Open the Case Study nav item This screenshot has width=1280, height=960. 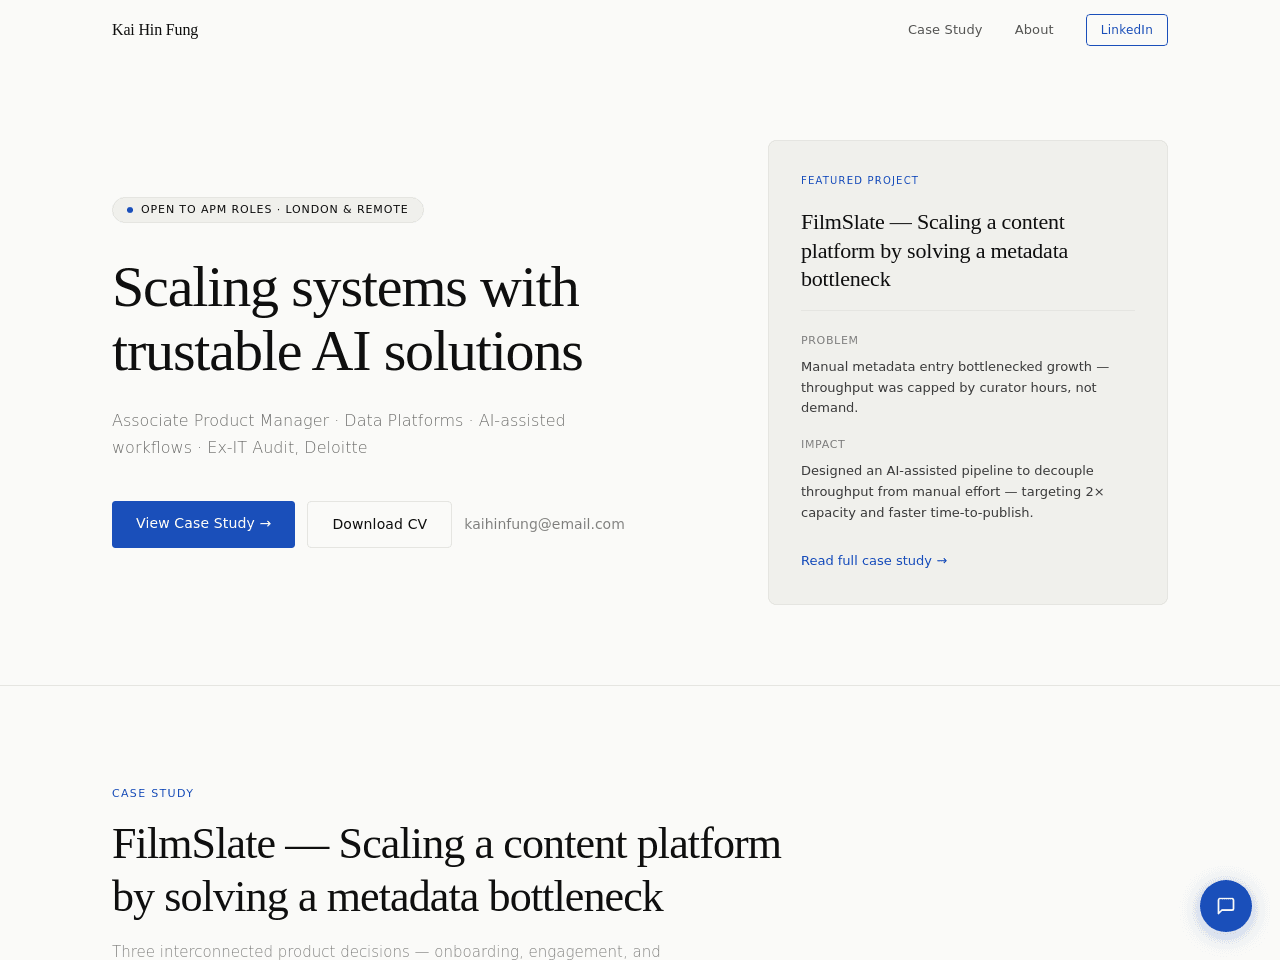tap(945, 30)
